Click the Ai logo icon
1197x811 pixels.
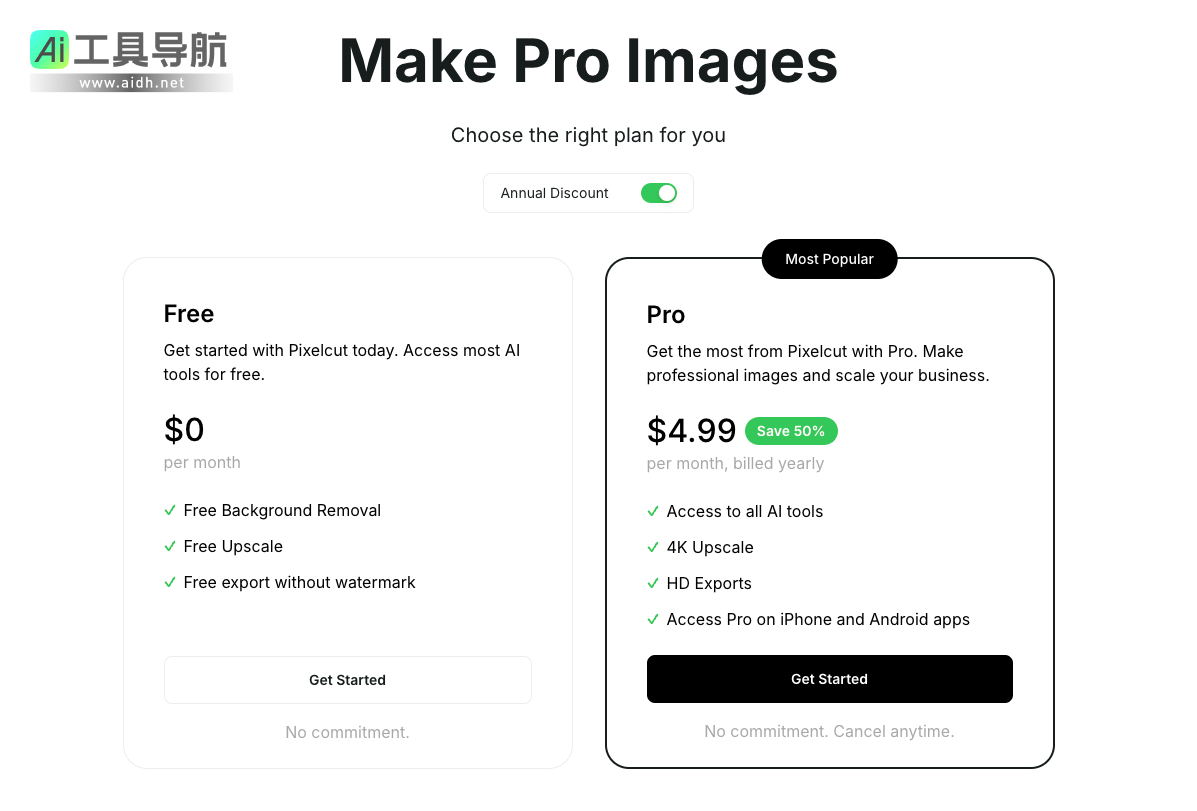(x=50, y=50)
